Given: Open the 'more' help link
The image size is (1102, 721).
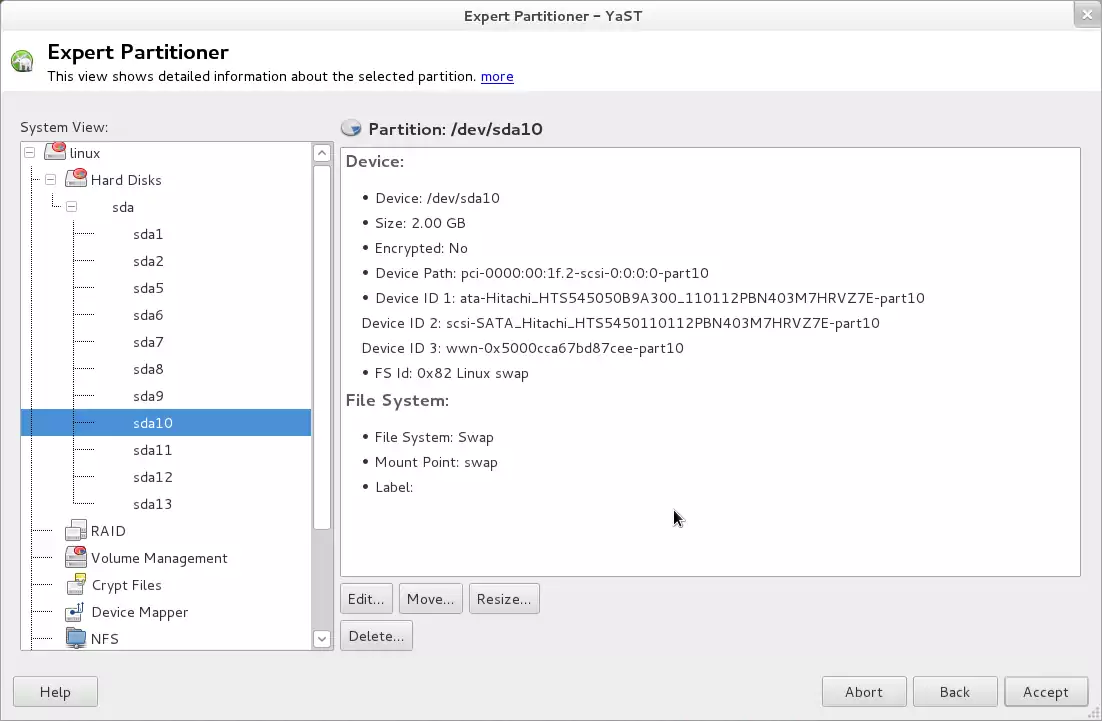Looking at the screenshot, I should click(497, 76).
